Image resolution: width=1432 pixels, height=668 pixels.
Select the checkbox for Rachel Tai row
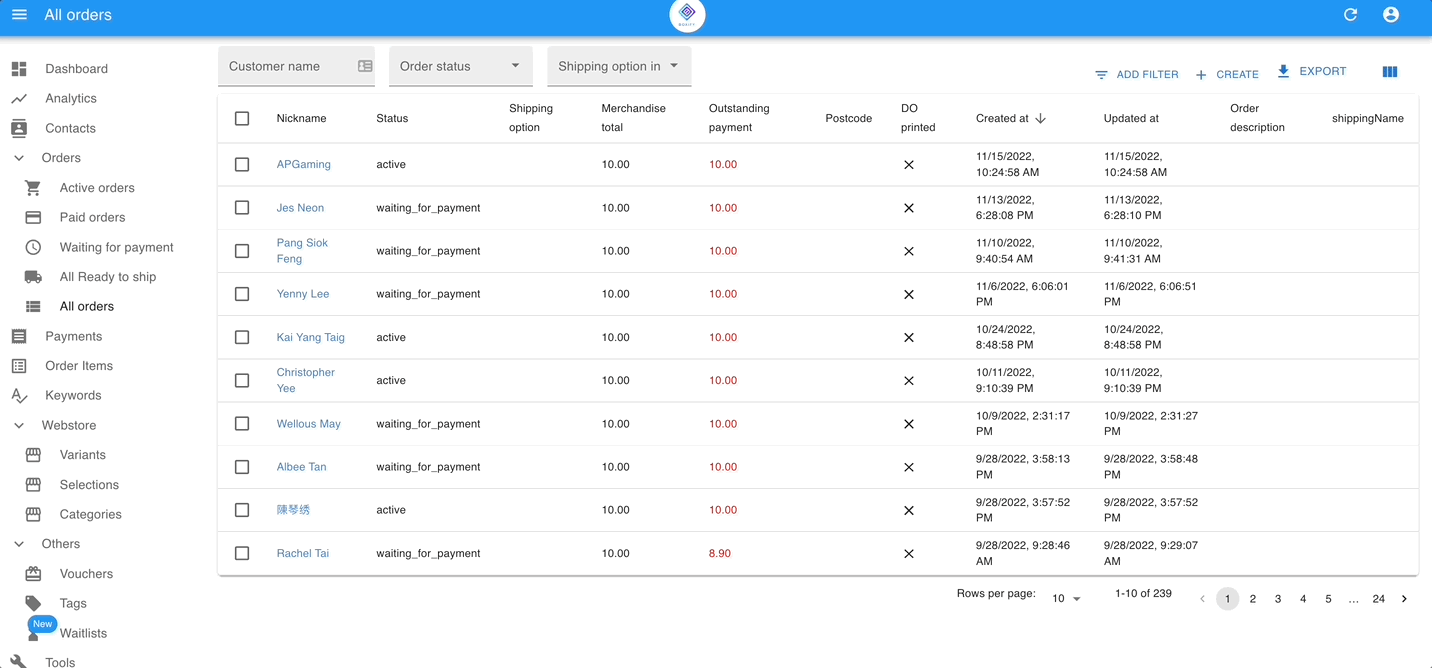pos(242,553)
